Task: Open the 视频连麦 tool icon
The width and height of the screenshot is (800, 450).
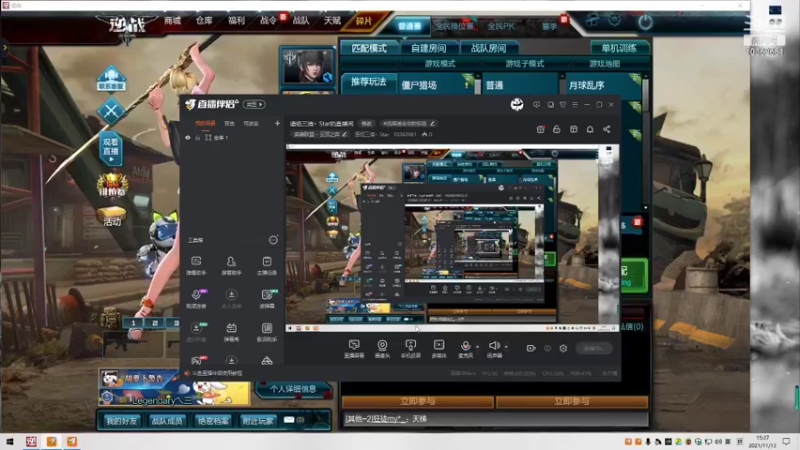Action: point(196,298)
